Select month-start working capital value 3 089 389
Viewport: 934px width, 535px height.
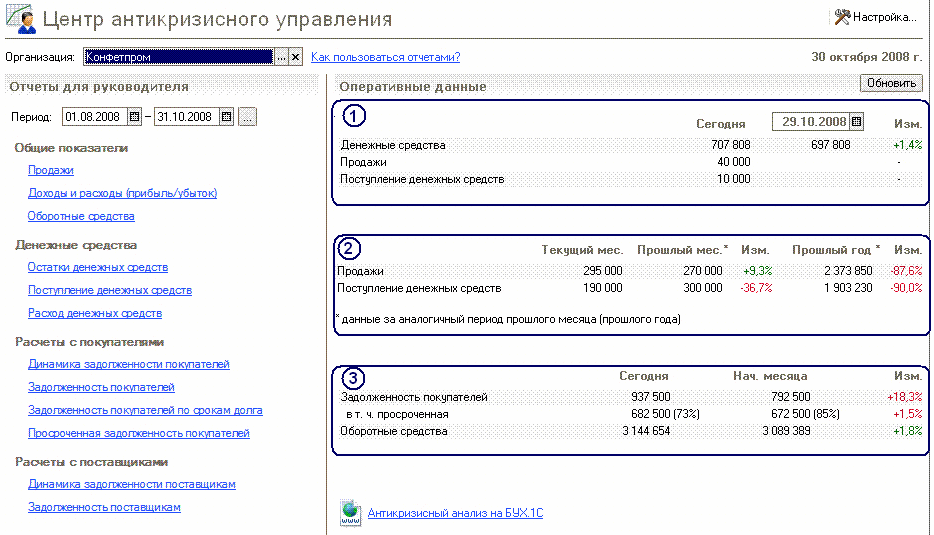pyautogui.click(x=786, y=431)
